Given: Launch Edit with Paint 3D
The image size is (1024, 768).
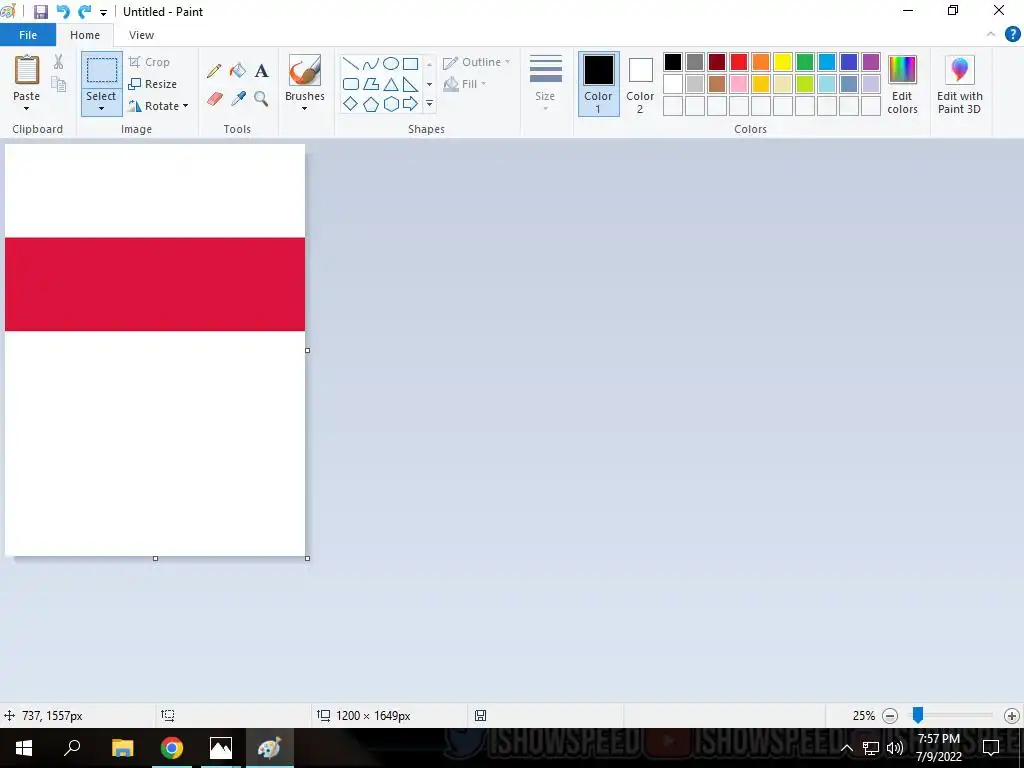Looking at the screenshot, I should [x=959, y=84].
